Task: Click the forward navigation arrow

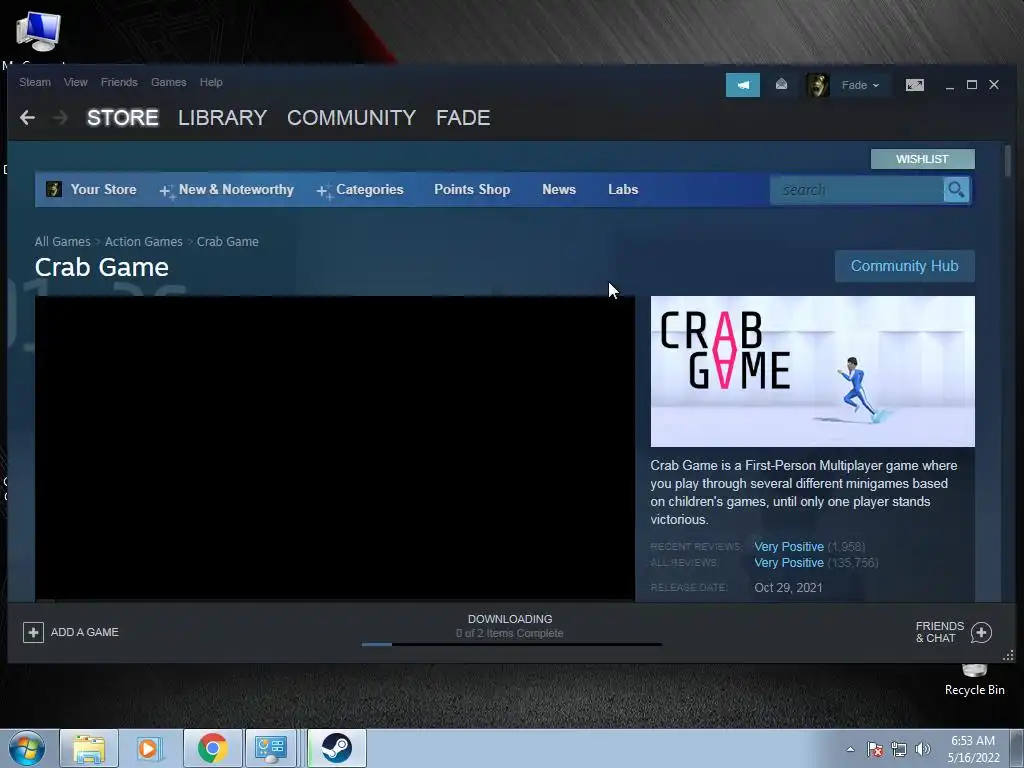Action: (61, 118)
